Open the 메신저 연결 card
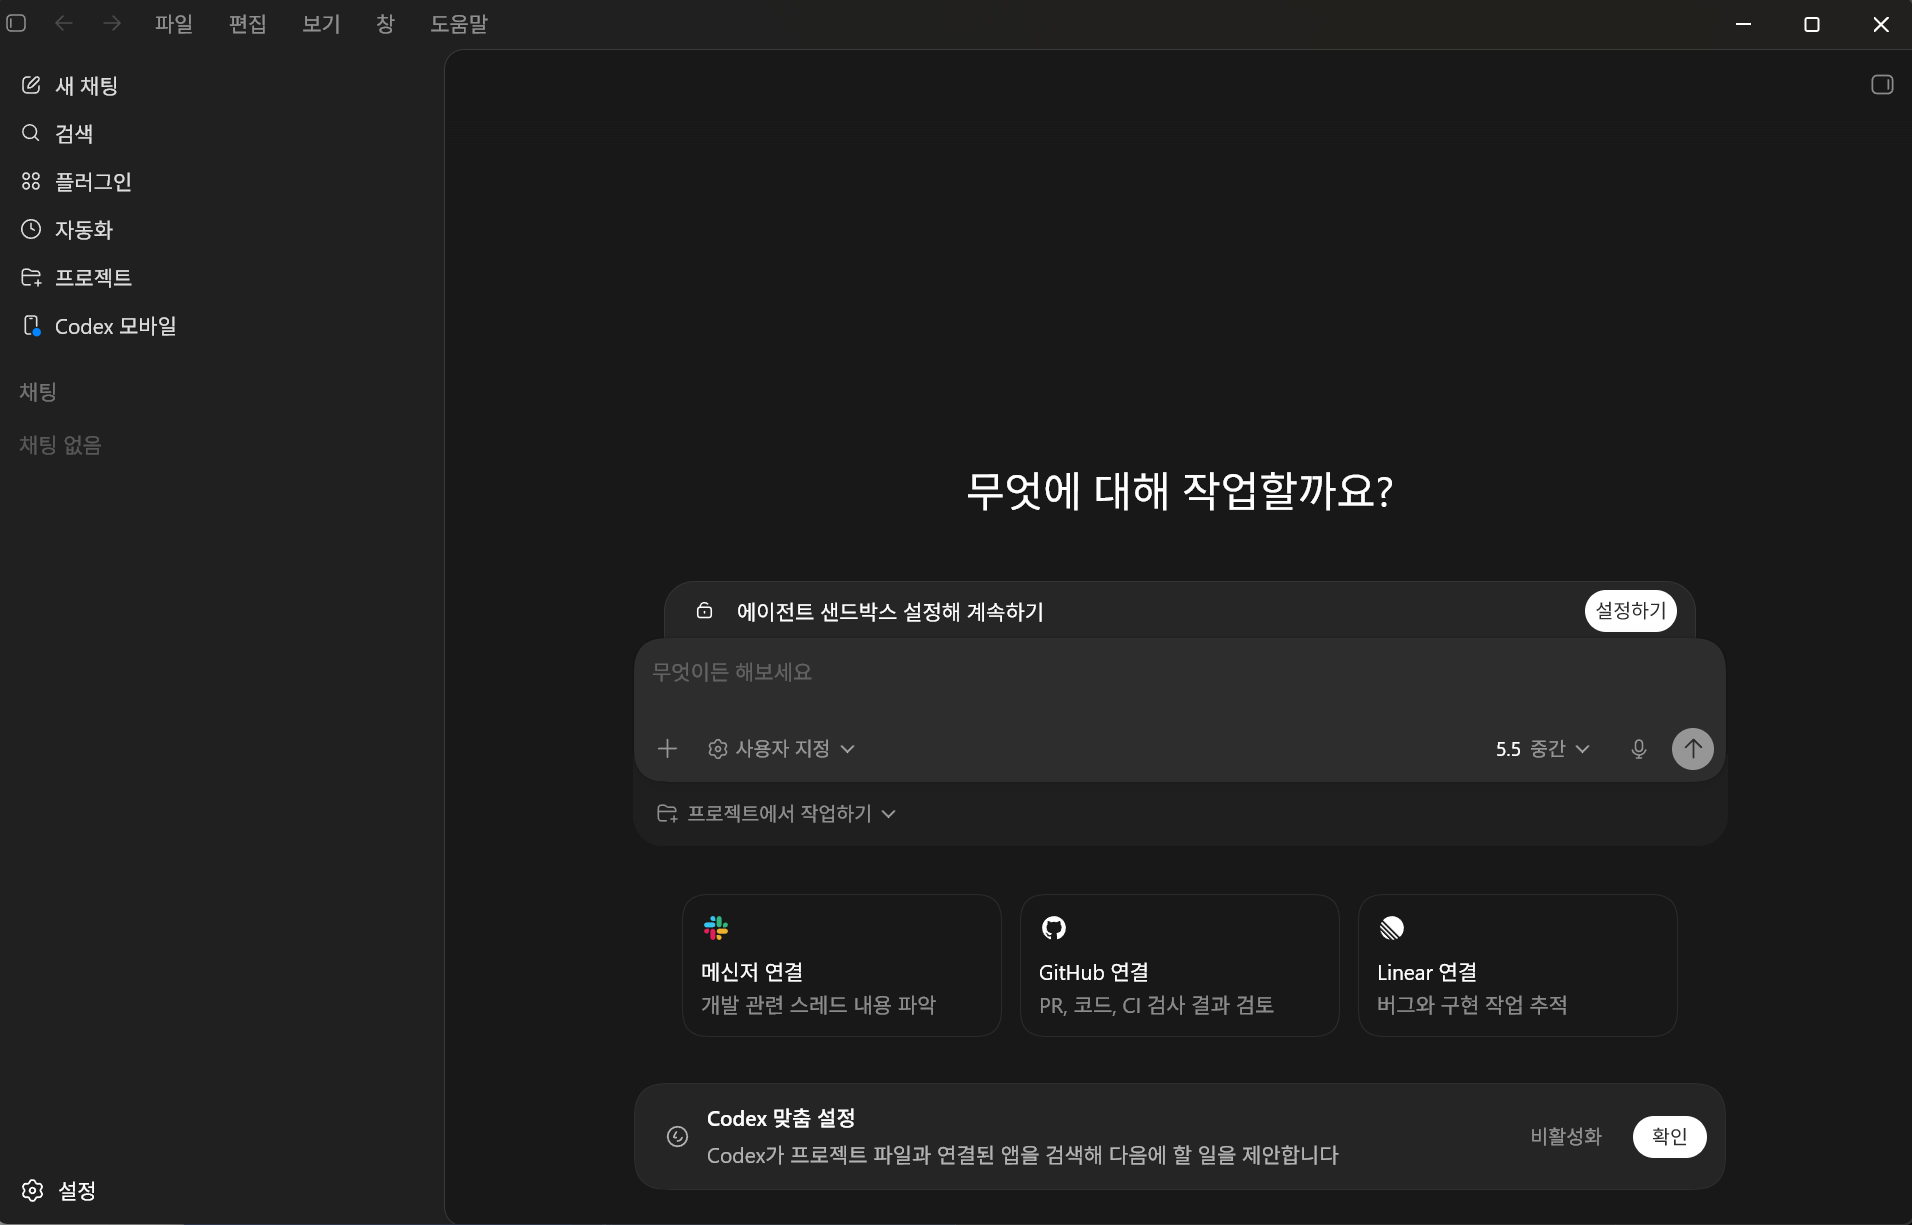Image resolution: width=1912 pixels, height=1225 pixels. pos(841,965)
